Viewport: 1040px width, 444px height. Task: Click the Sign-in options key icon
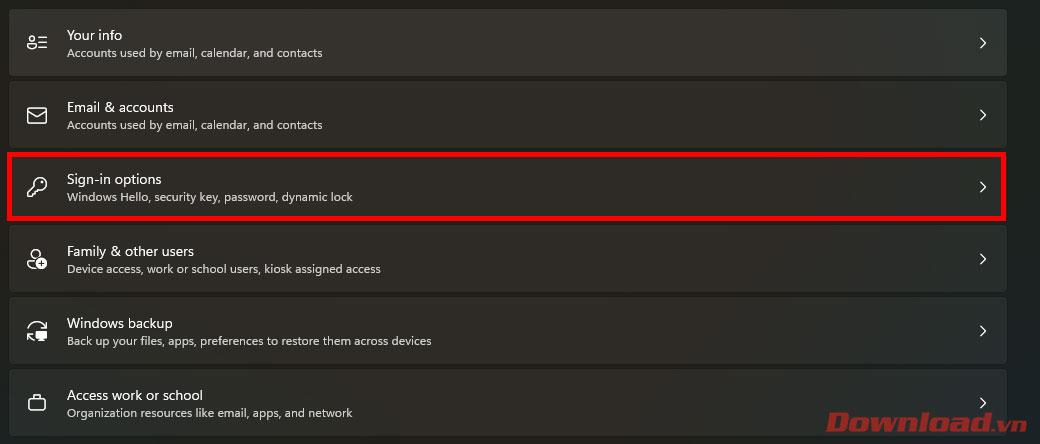click(37, 187)
